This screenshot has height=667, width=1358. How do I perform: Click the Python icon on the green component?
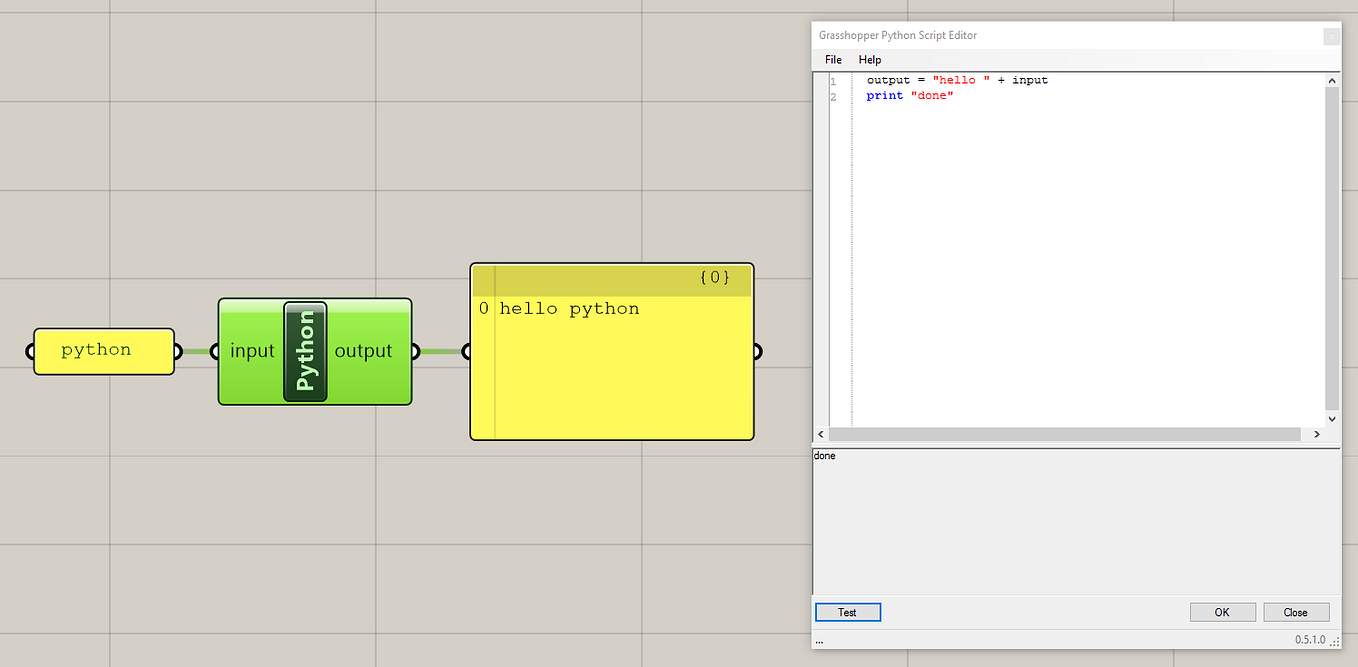pyautogui.click(x=306, y=351)
